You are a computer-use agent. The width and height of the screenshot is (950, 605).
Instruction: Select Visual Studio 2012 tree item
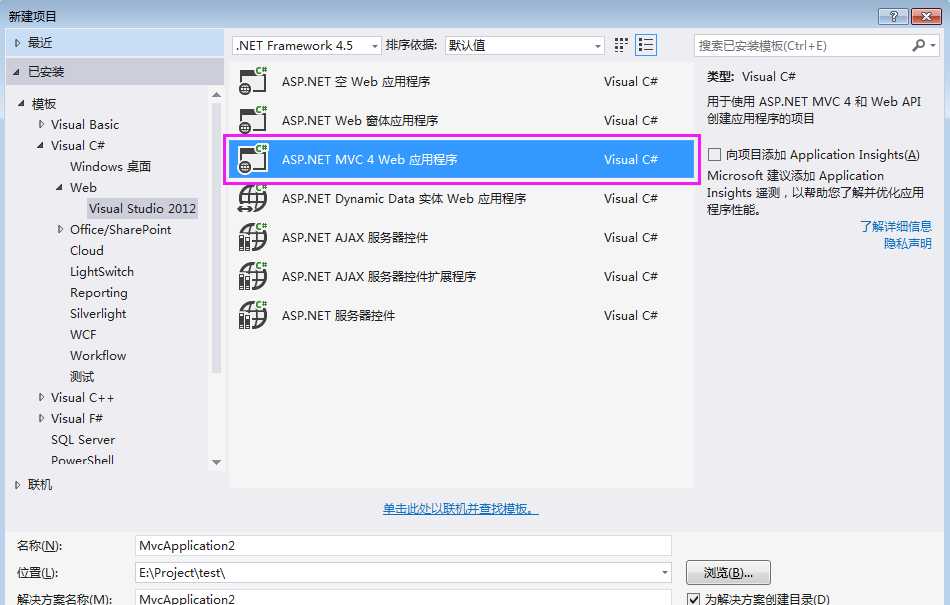(142, 208)
